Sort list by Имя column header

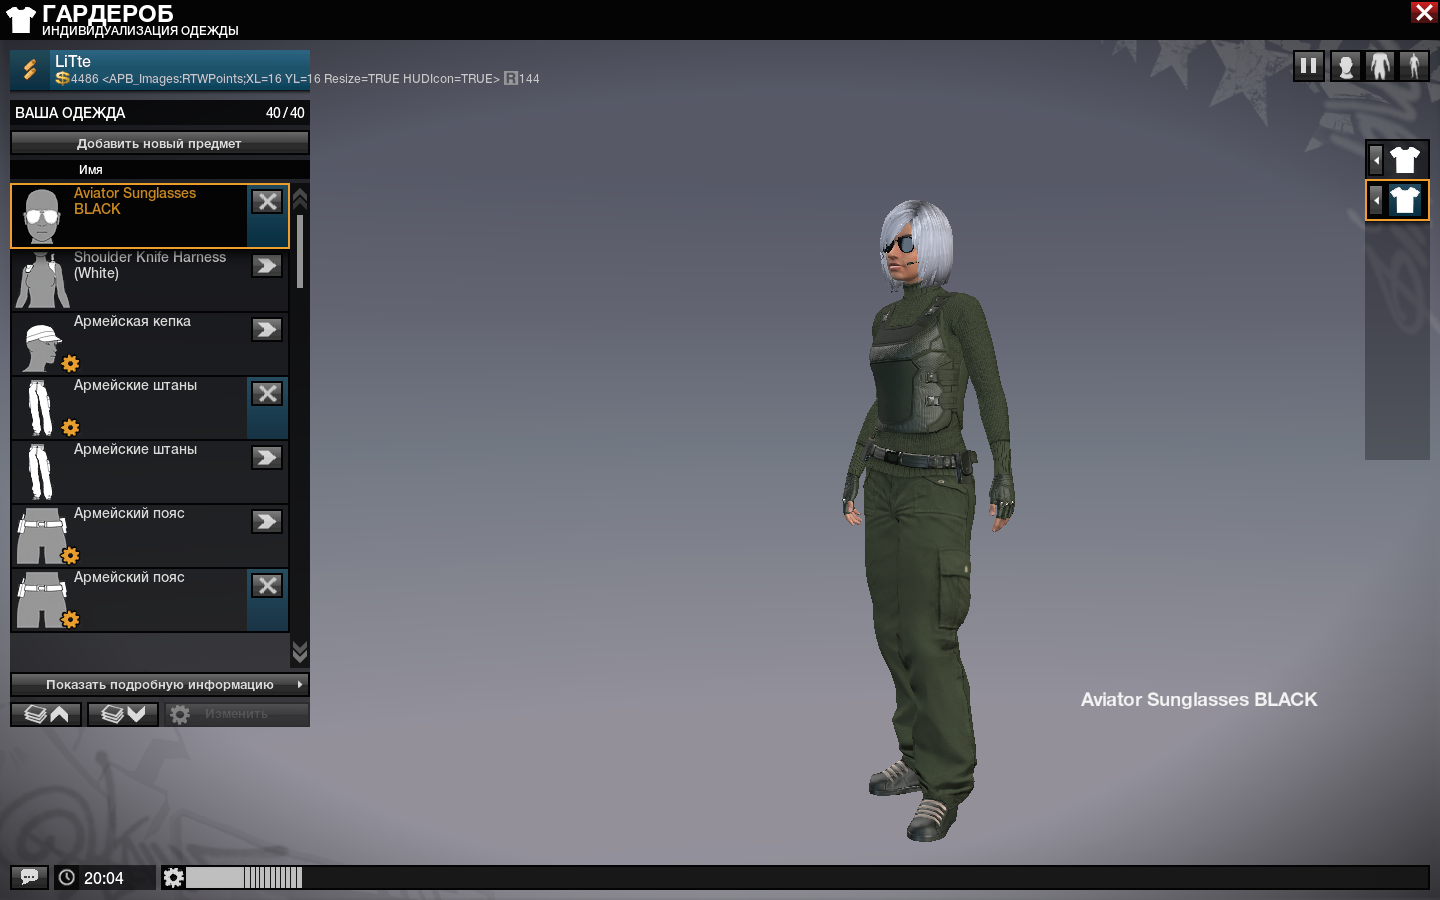[91, 170]
